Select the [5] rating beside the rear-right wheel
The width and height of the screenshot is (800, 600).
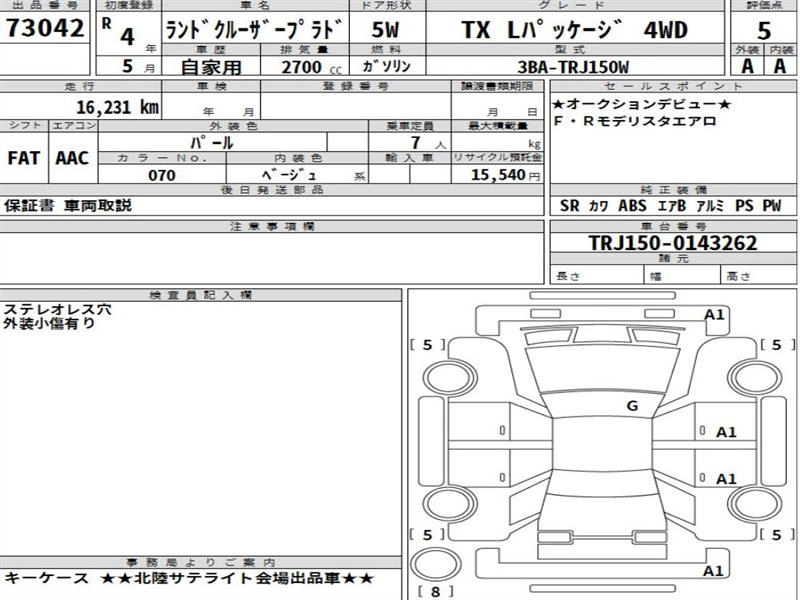[777, 535]
